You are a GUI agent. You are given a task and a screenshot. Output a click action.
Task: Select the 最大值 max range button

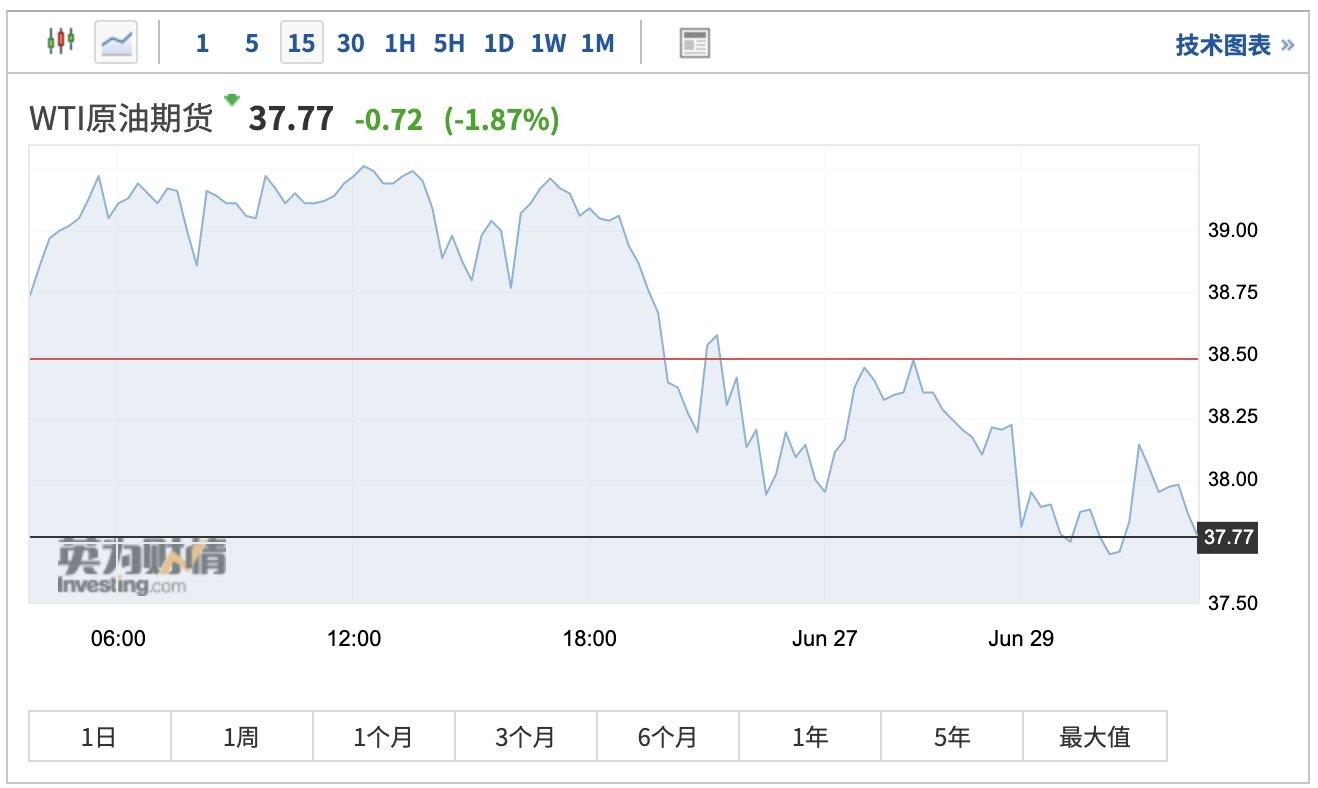coord(1094,737)
